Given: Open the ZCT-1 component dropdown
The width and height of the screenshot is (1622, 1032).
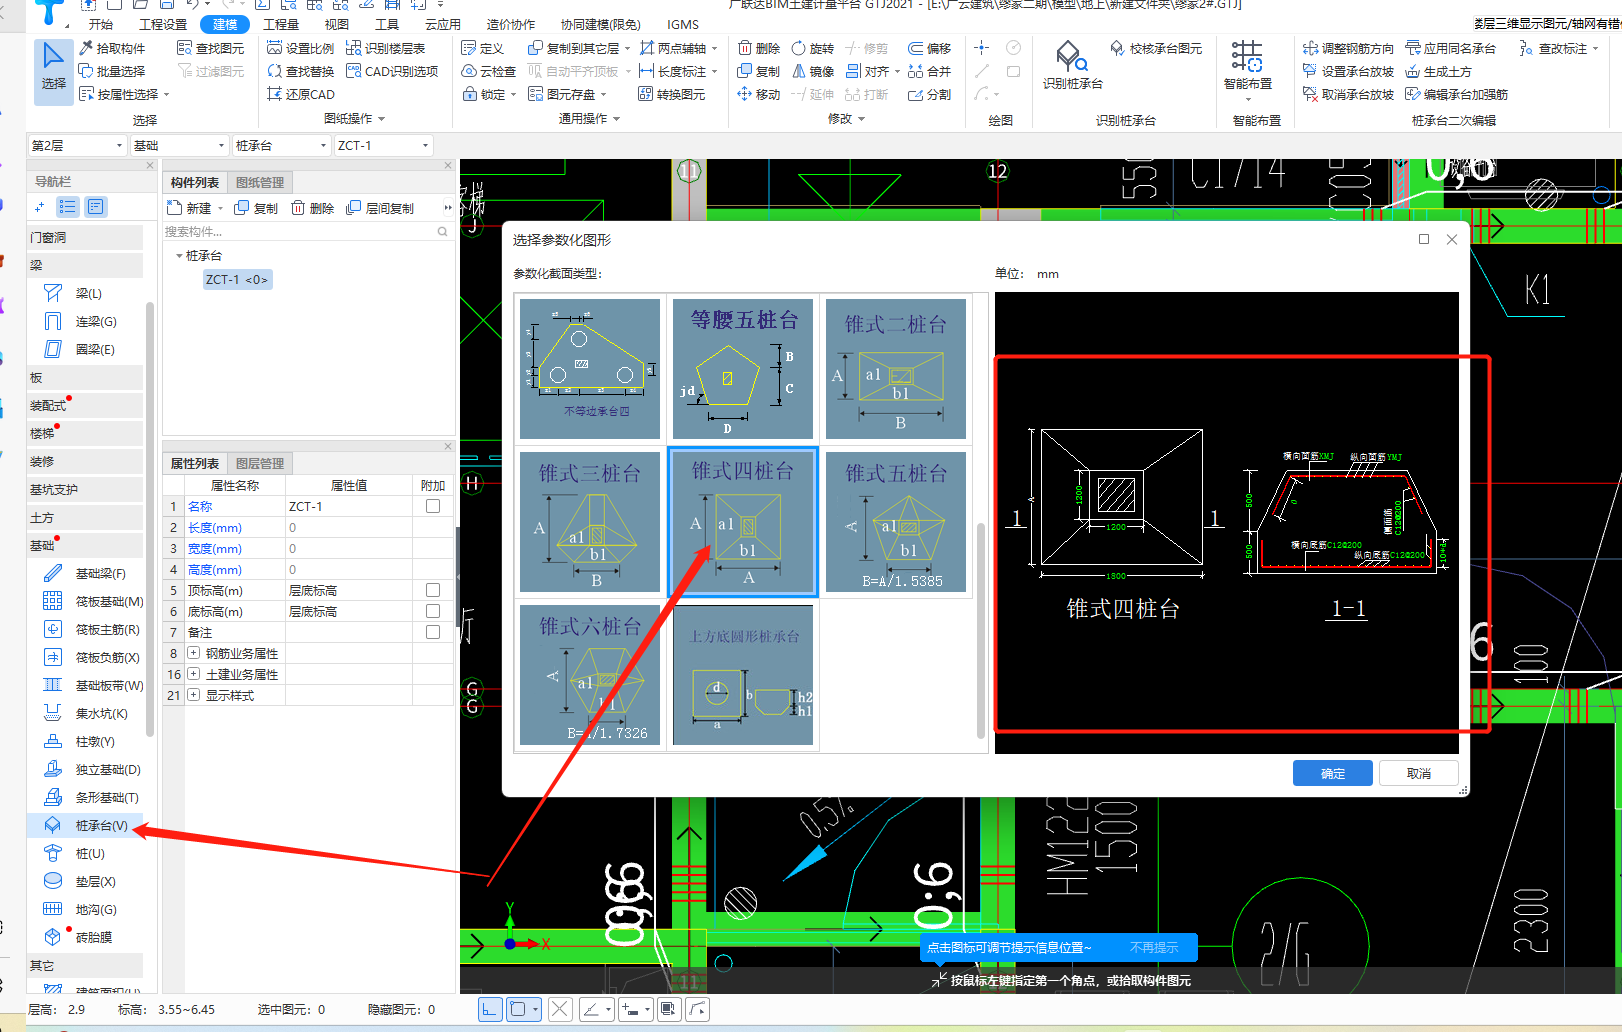Looking at the screenshot, I should [x=383, y=145].
